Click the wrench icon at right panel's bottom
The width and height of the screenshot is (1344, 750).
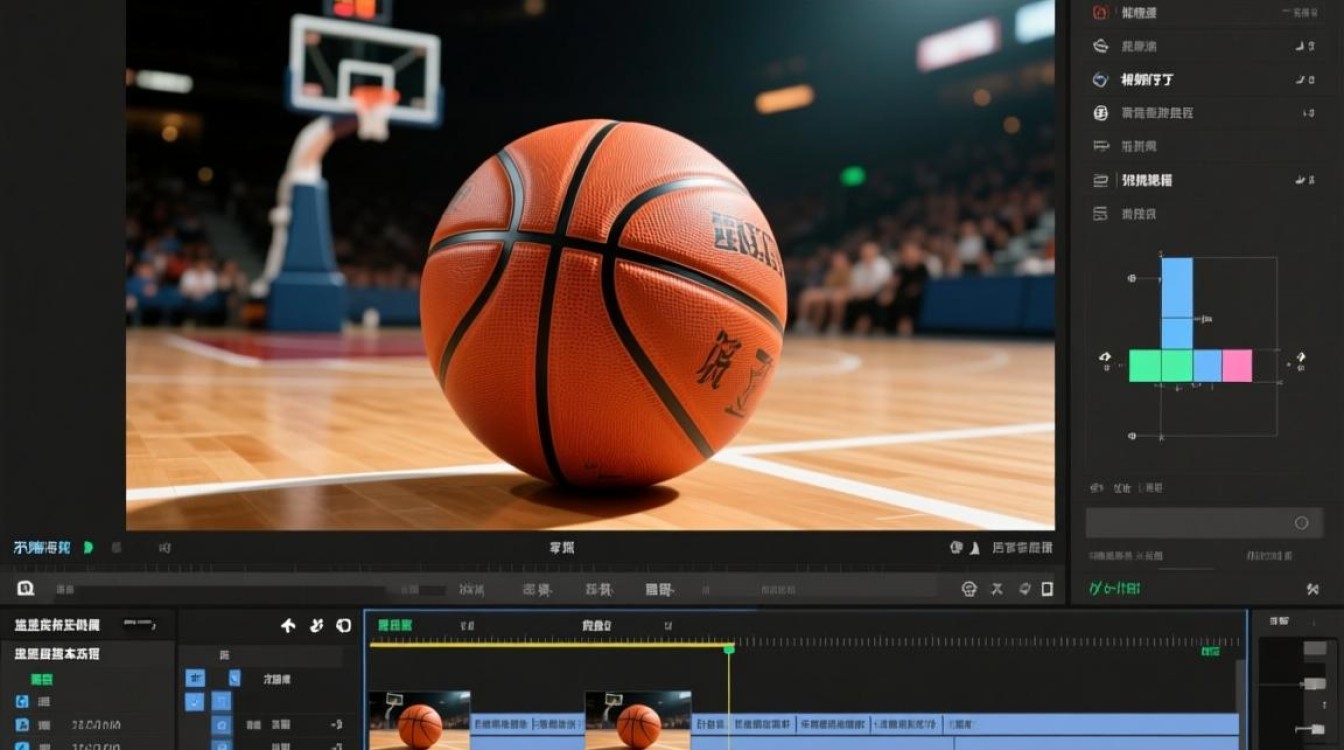pos(1313,589)
